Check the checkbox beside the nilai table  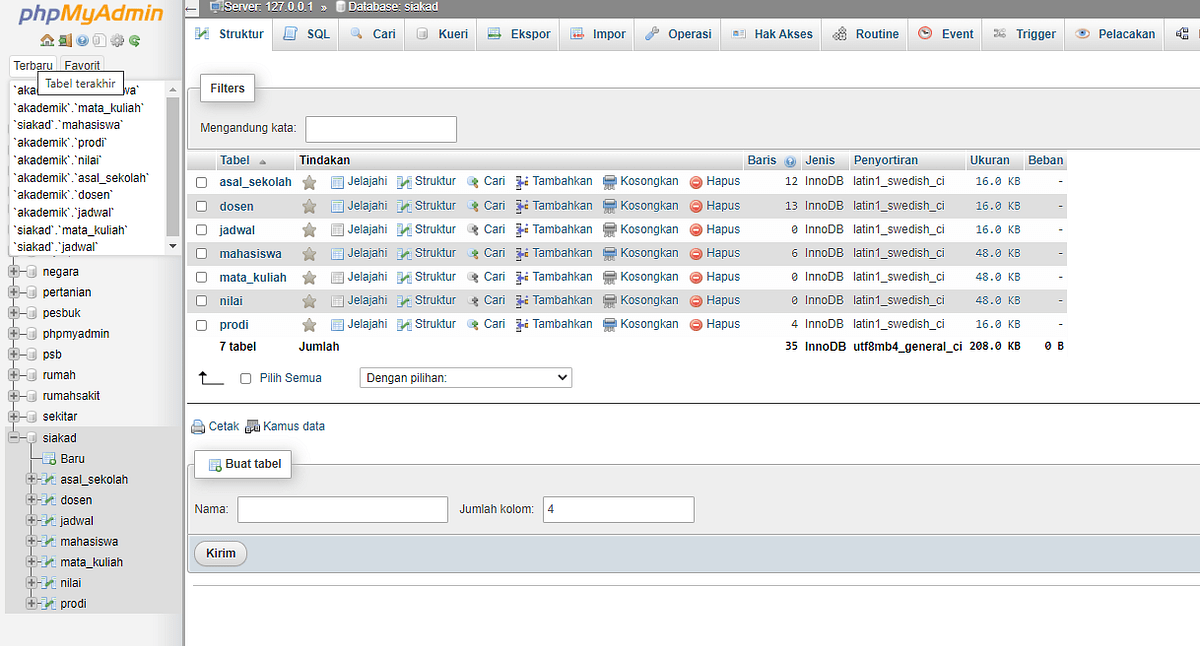201,300
